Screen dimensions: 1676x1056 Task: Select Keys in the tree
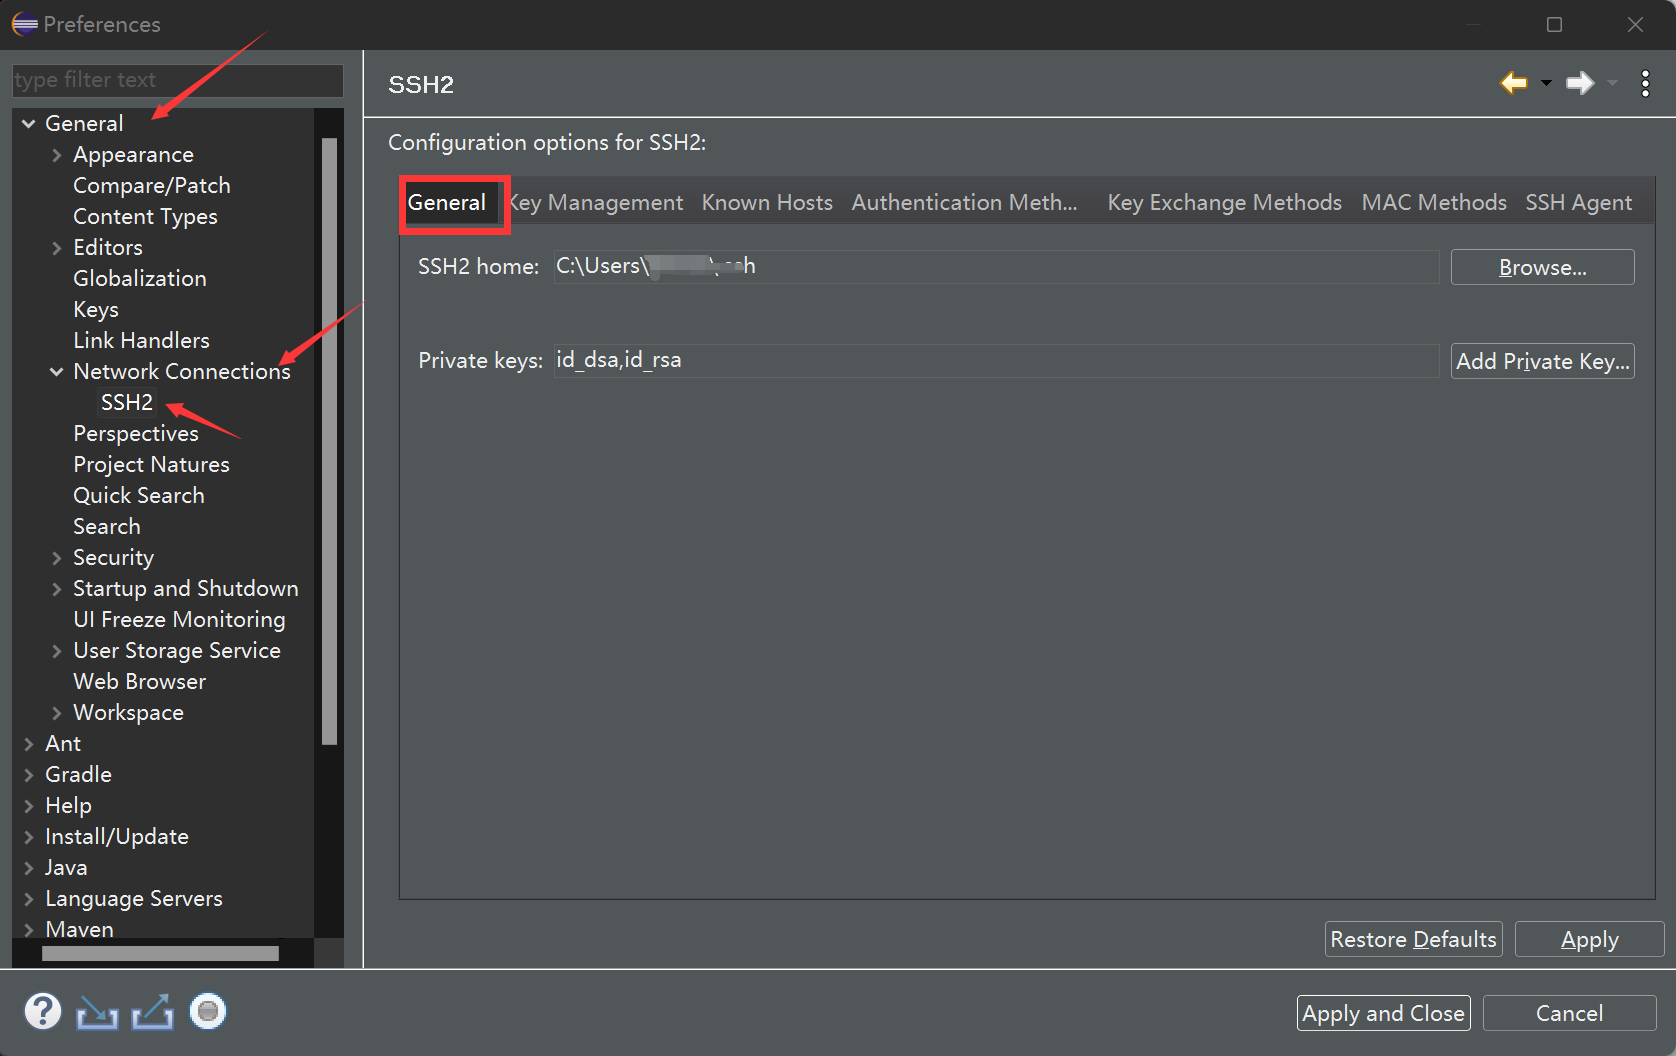(x=96, y=310)
